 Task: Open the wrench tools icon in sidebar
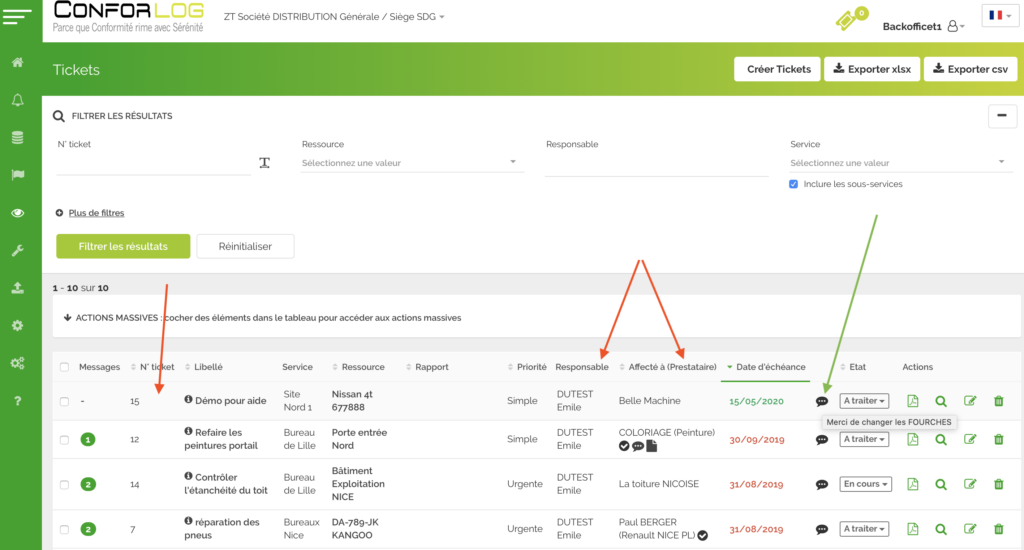pyautogui.click(x=18, y=251)
